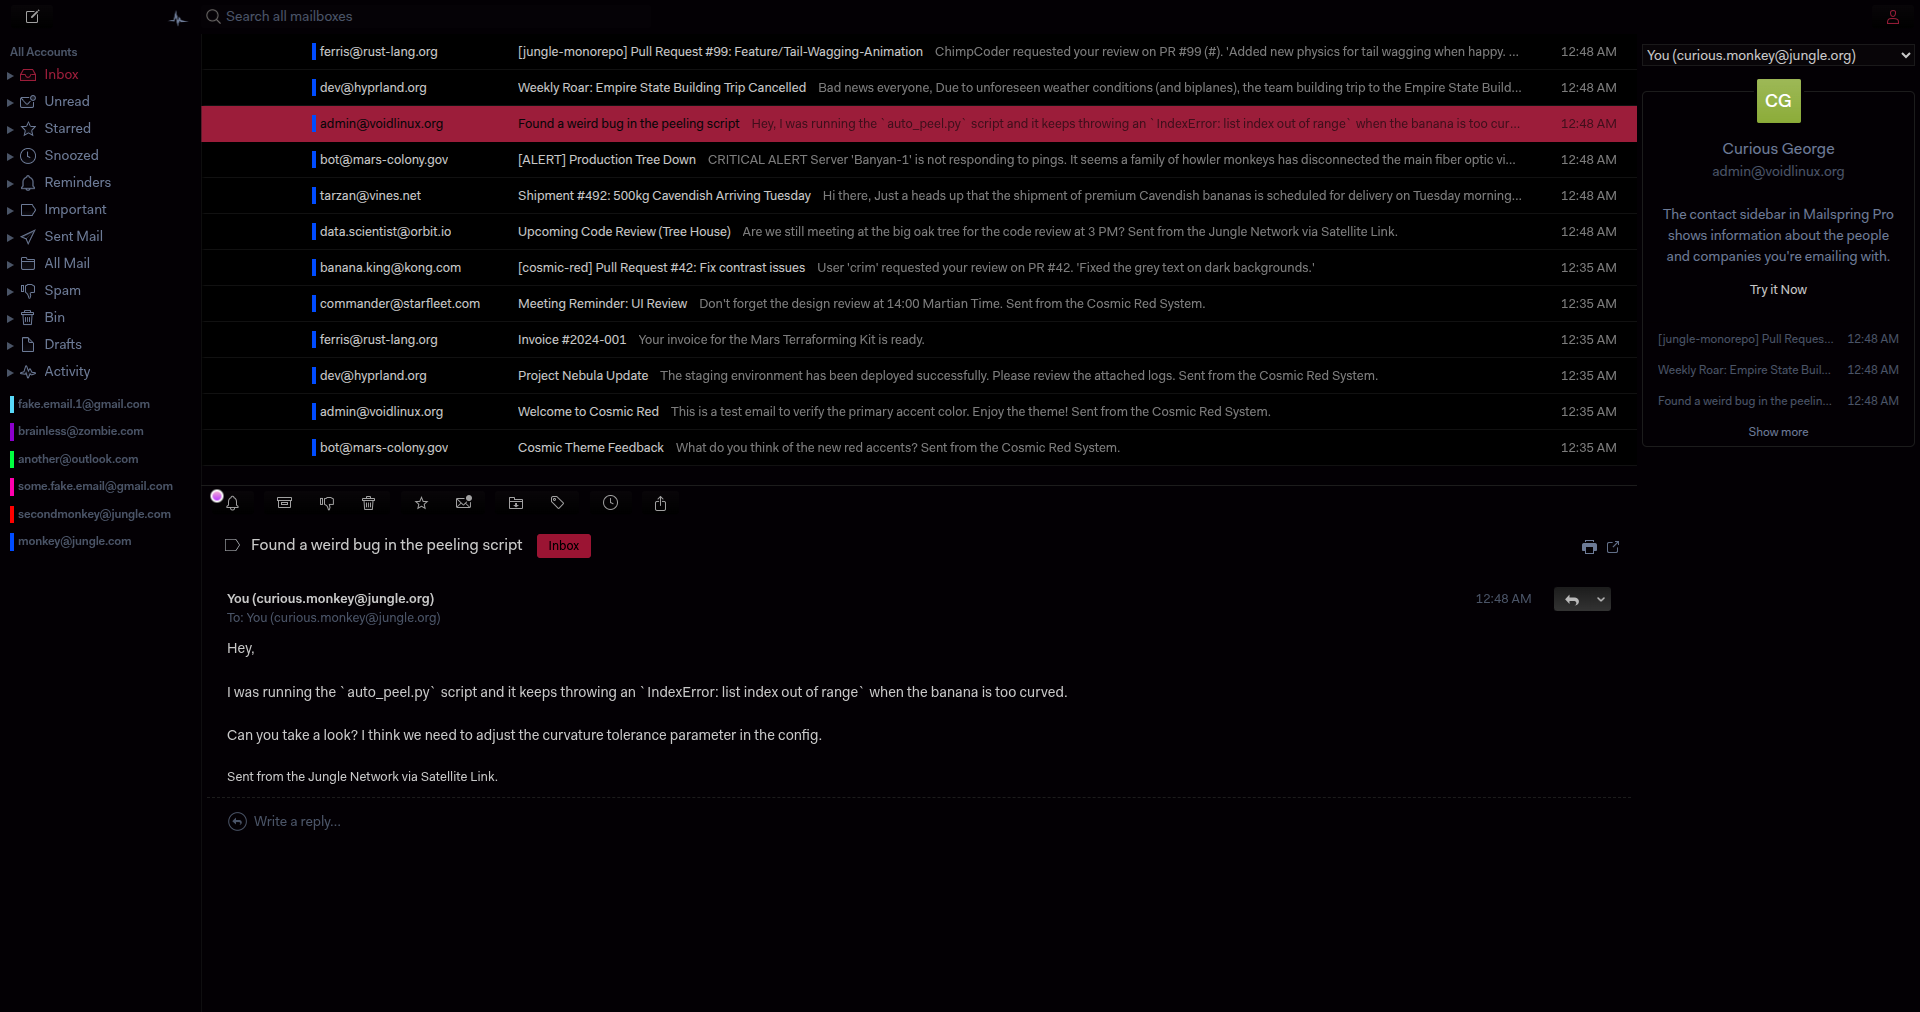Archive the open email thread
This screenshot has width=1920, height=1012.
point(284,503)
